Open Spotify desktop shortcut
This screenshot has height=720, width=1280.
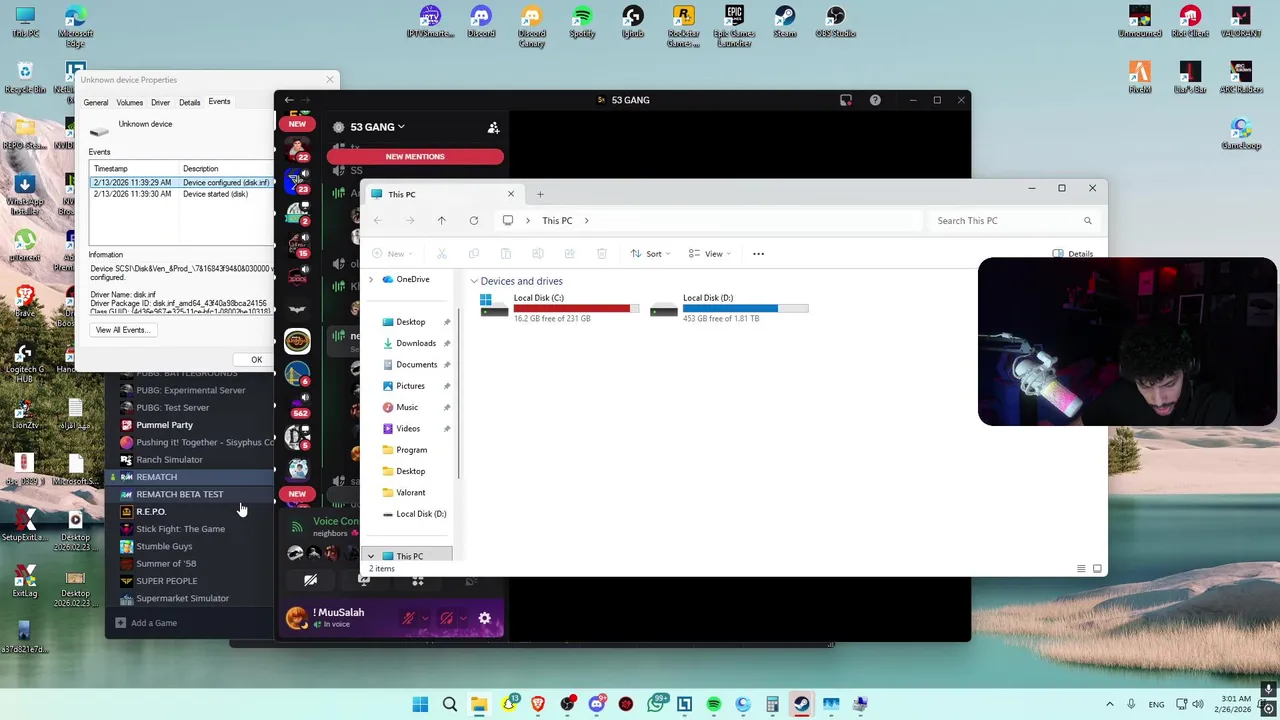(582, 22)
